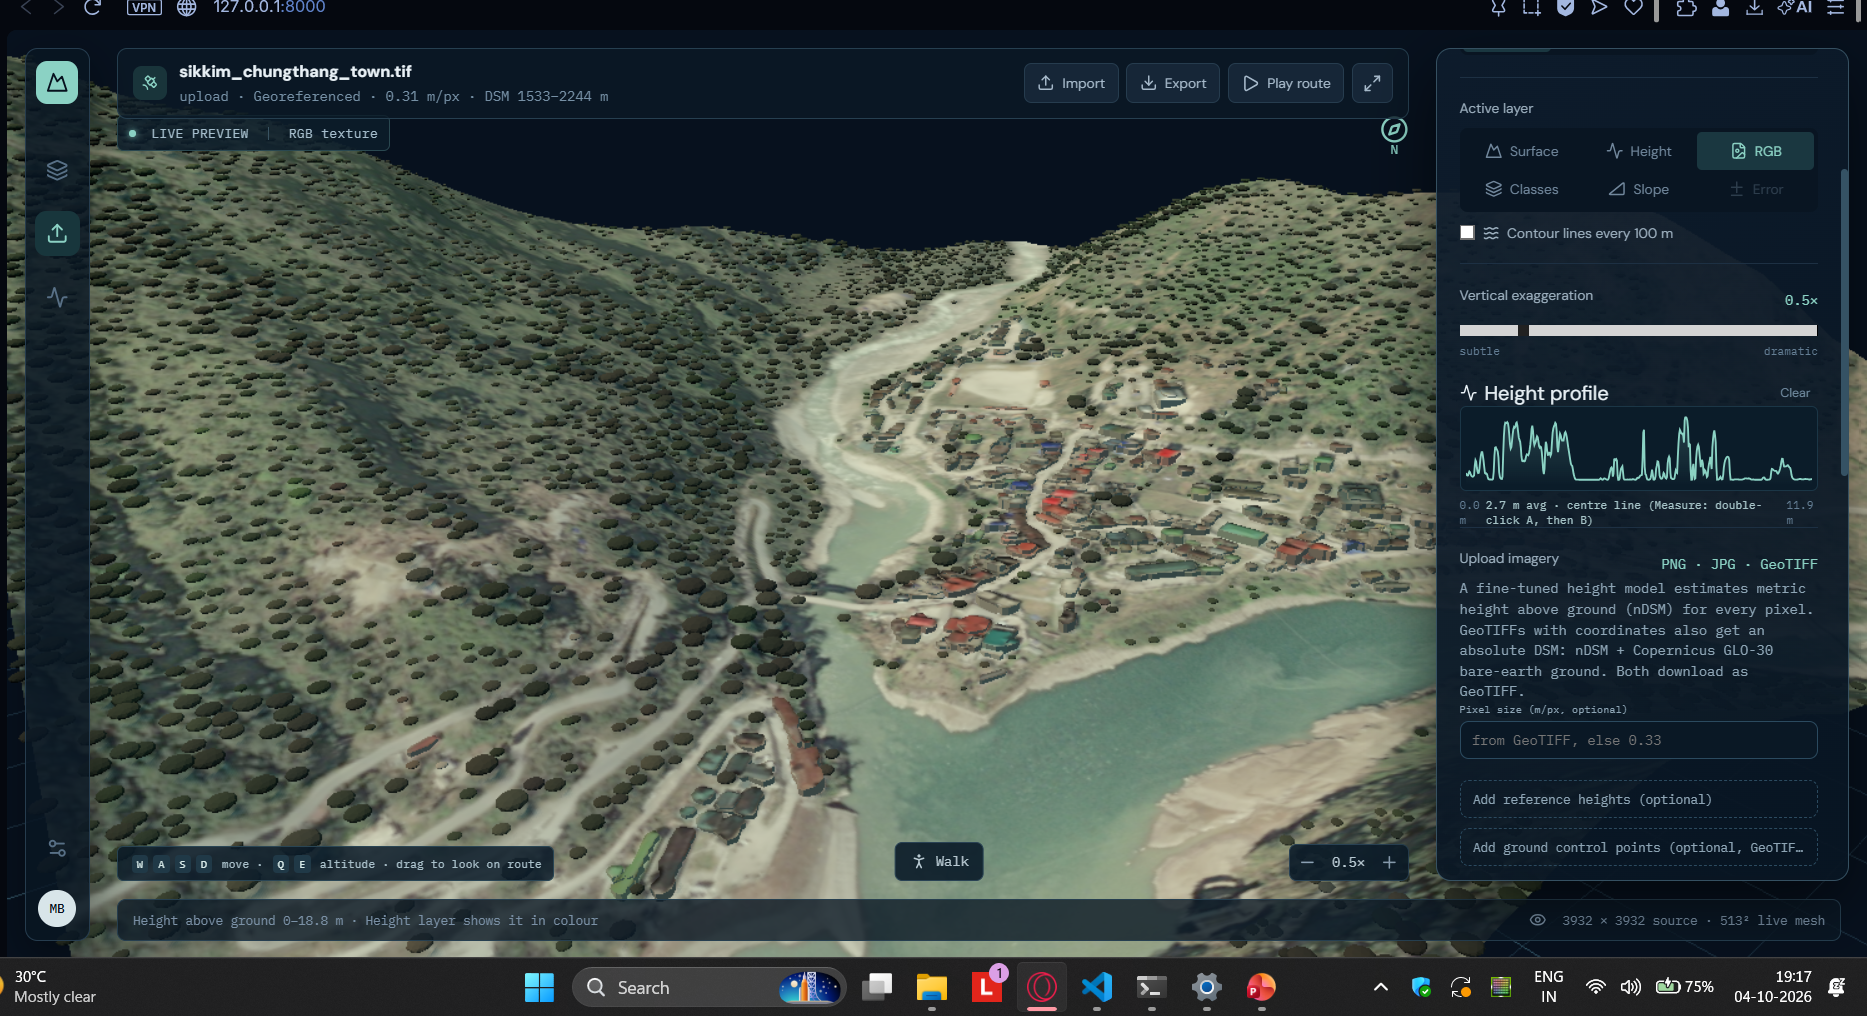The height and width of the screenshot is (1016, 1867).
Task: Click the eye icon in status bar
Action: [x=1538, y=920]
